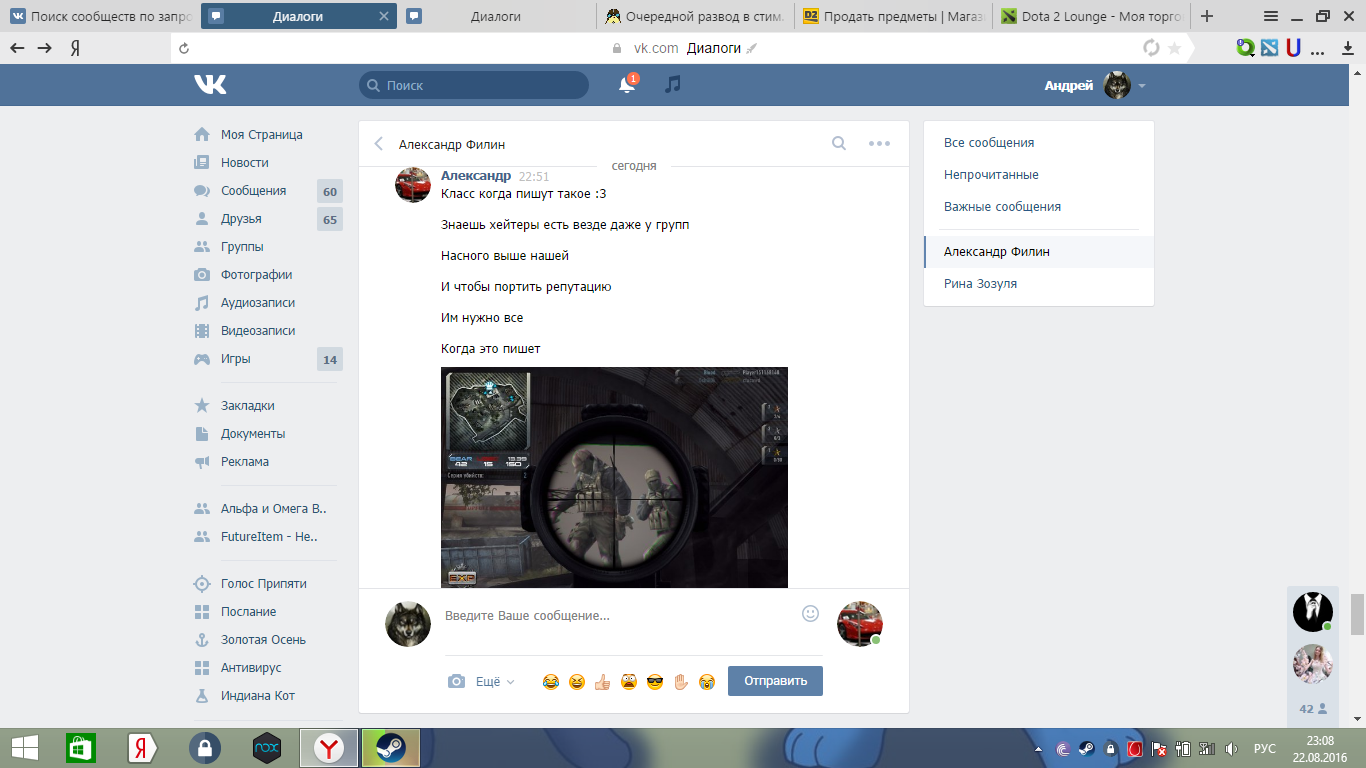Screen dimensions: 1366x768
Task: Open Реклама in the sidebar
Action: (x=245, y=462)
